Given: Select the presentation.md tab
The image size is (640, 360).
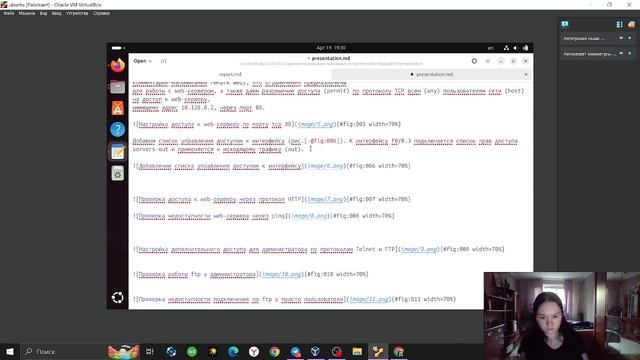Looking at the screenshot, I should pyautogui.click(x=432, y=74).
